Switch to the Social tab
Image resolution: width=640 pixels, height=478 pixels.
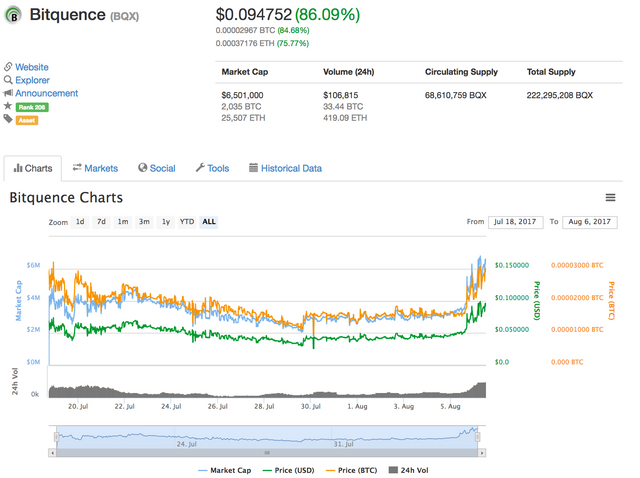coord(157,168)
